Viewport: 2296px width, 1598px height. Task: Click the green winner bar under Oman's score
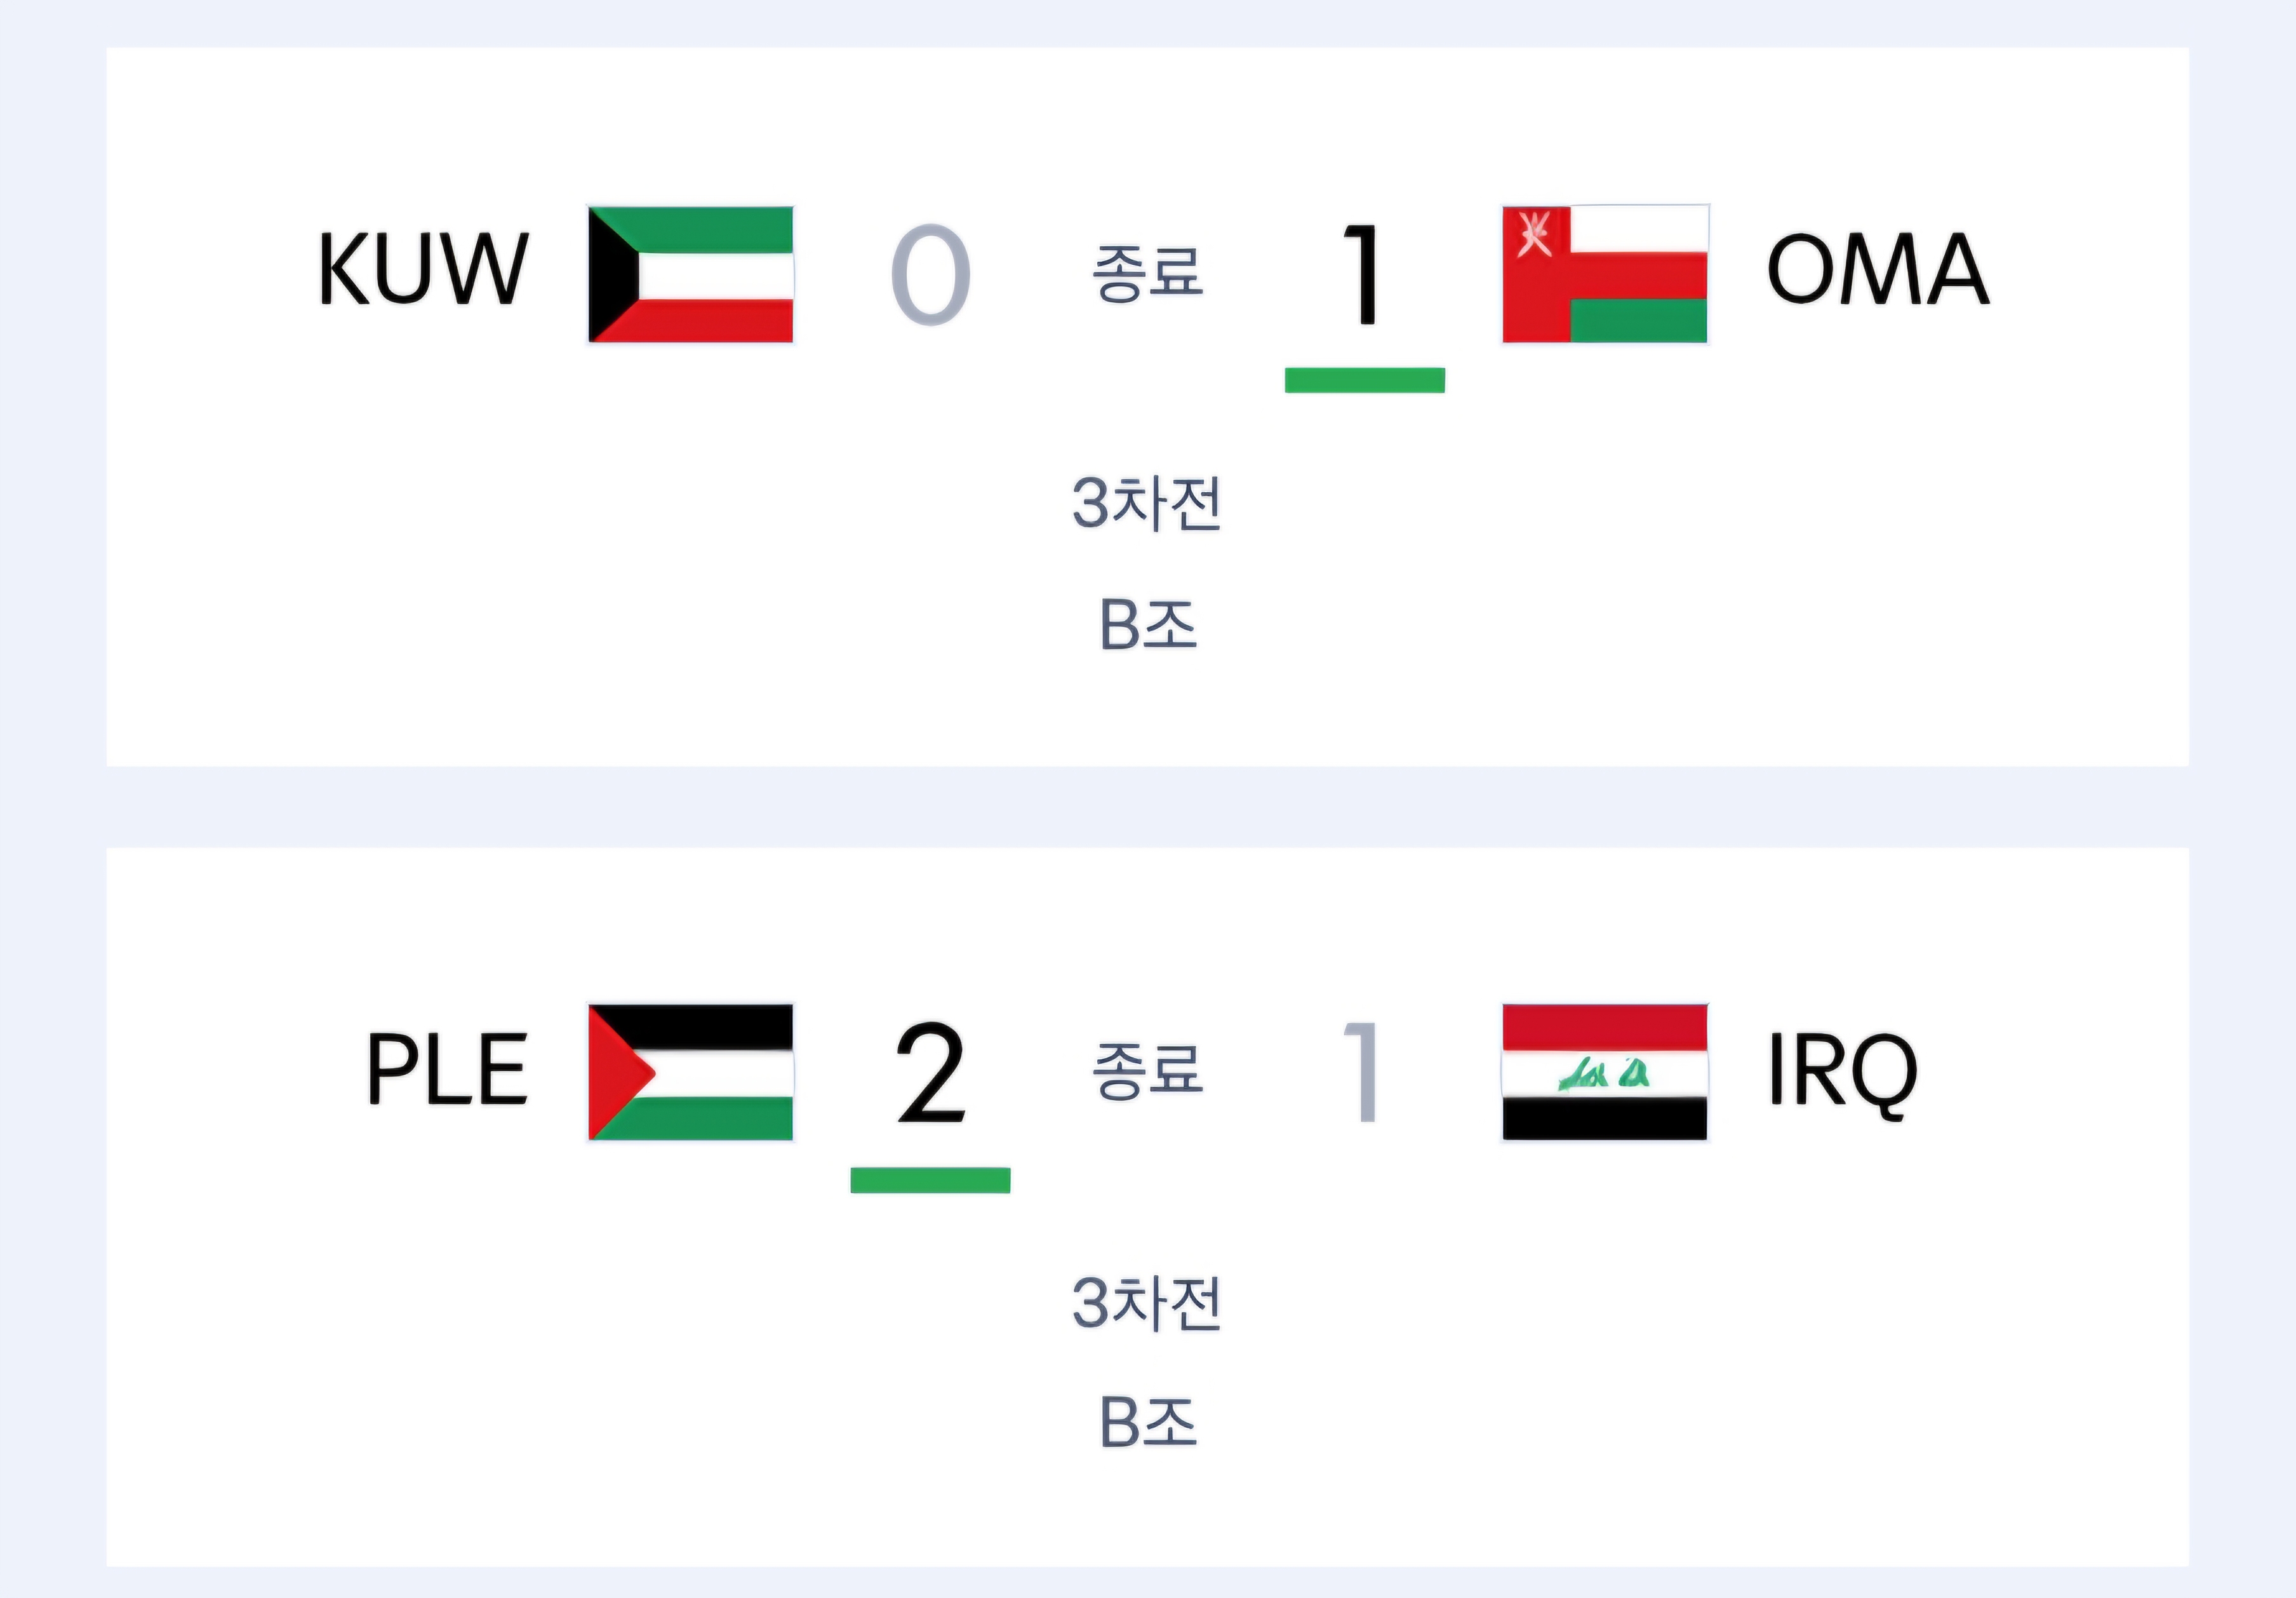pyautogui.click(x=1365, y=380)
